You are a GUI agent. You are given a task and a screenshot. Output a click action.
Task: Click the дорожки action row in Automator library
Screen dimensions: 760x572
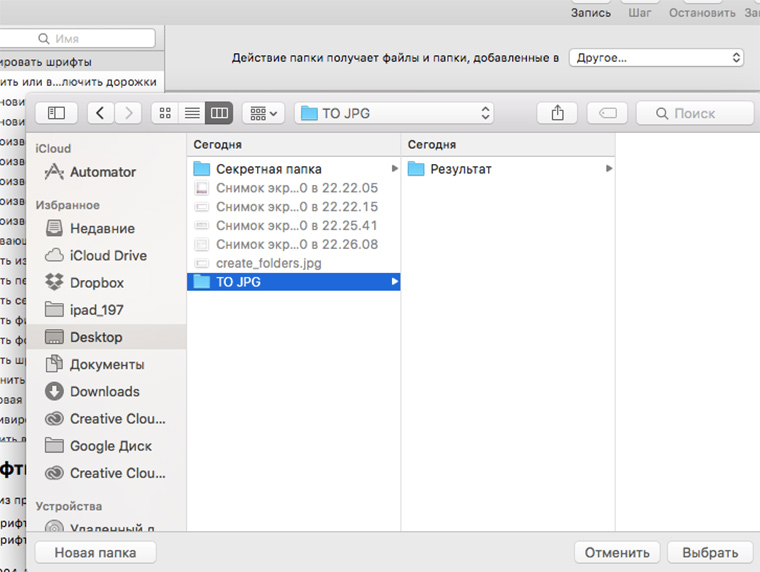(81, 82)
